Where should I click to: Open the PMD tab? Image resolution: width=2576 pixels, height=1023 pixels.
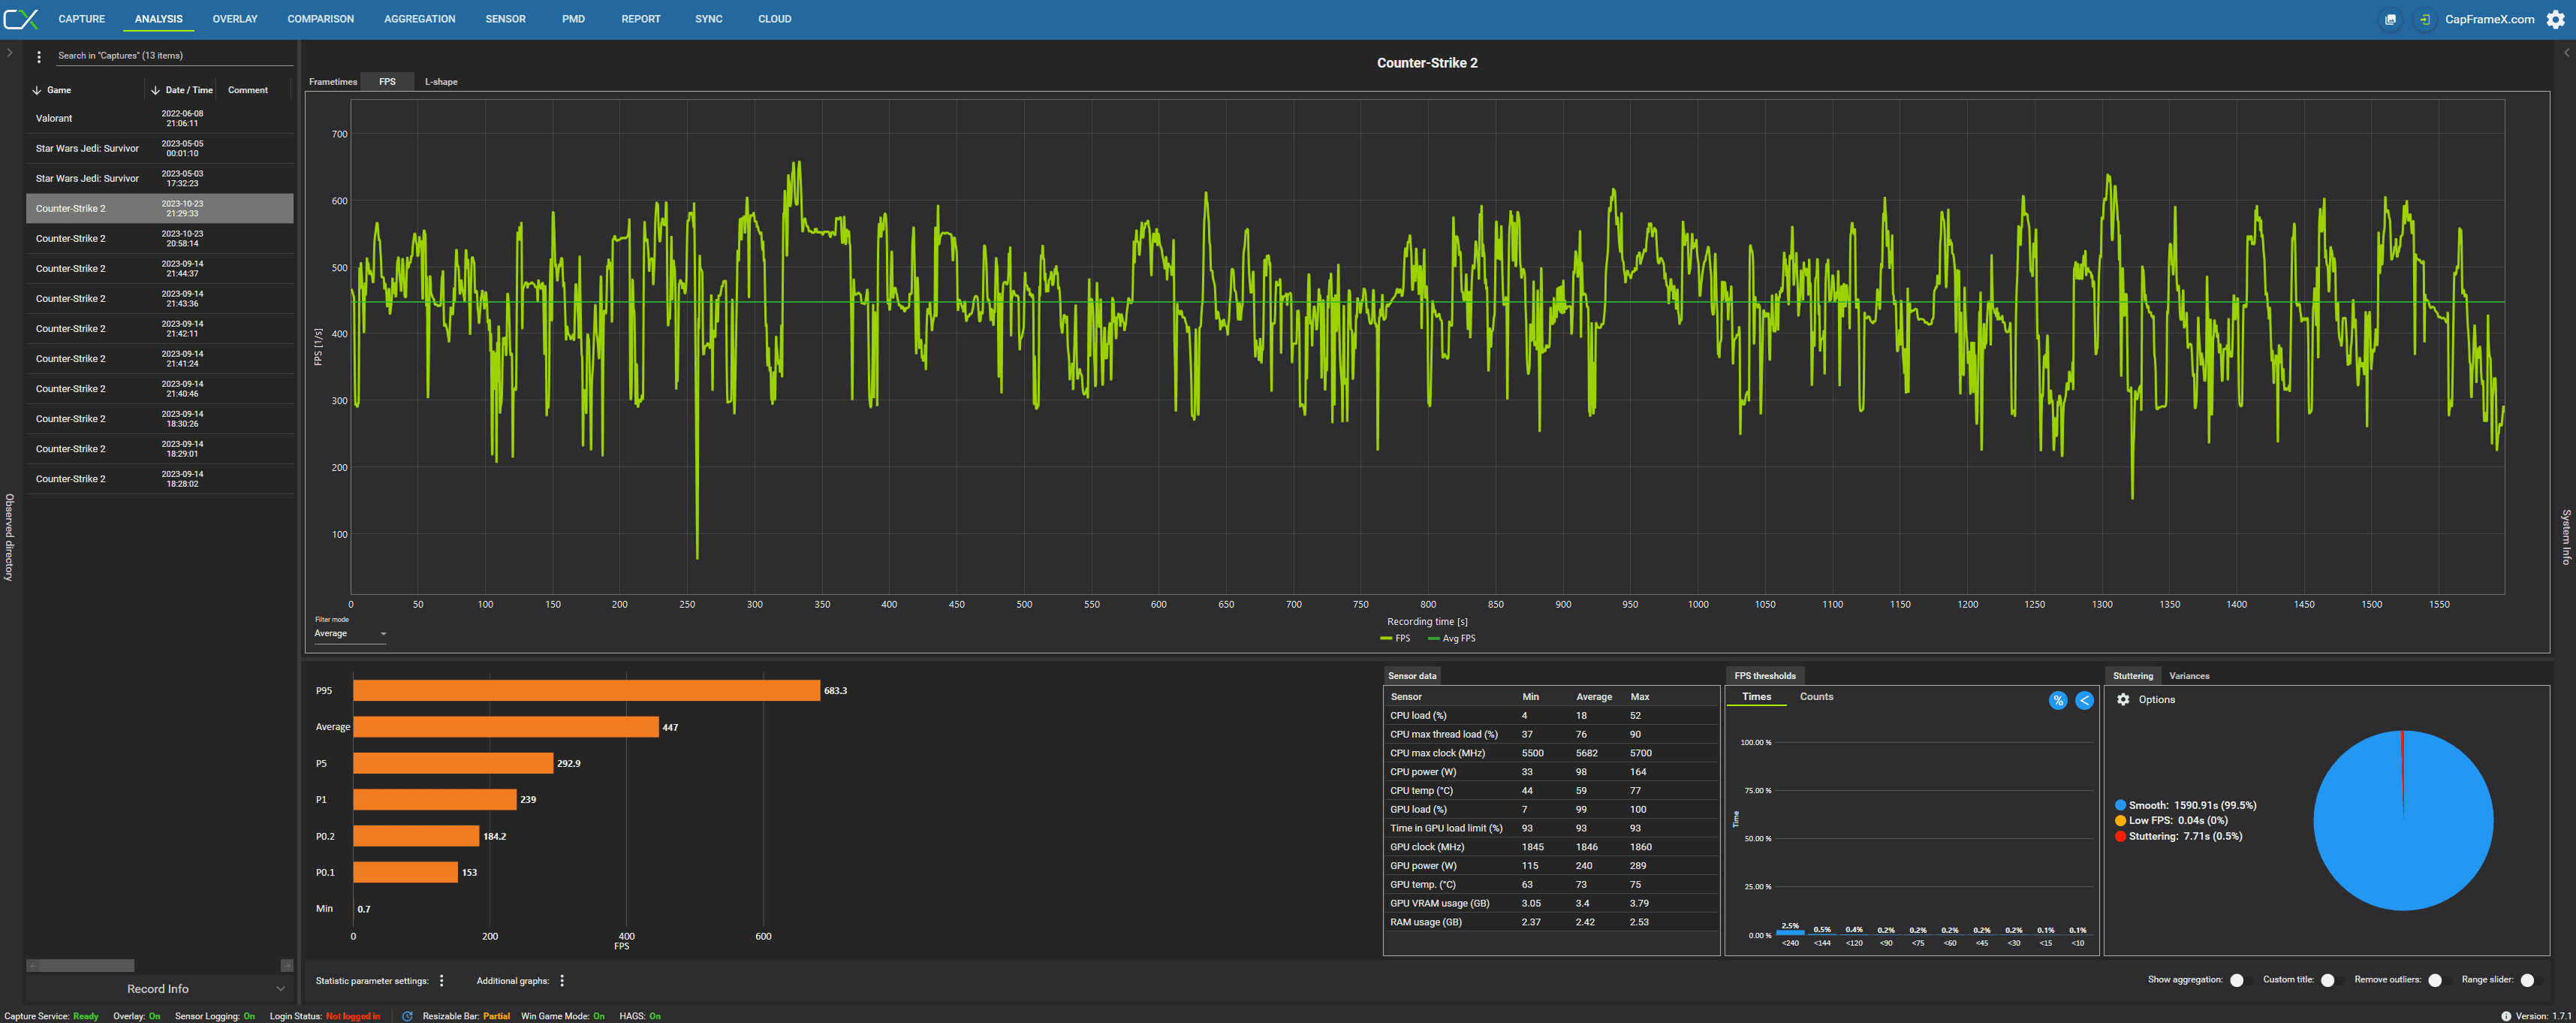click(x=573, y=19)
